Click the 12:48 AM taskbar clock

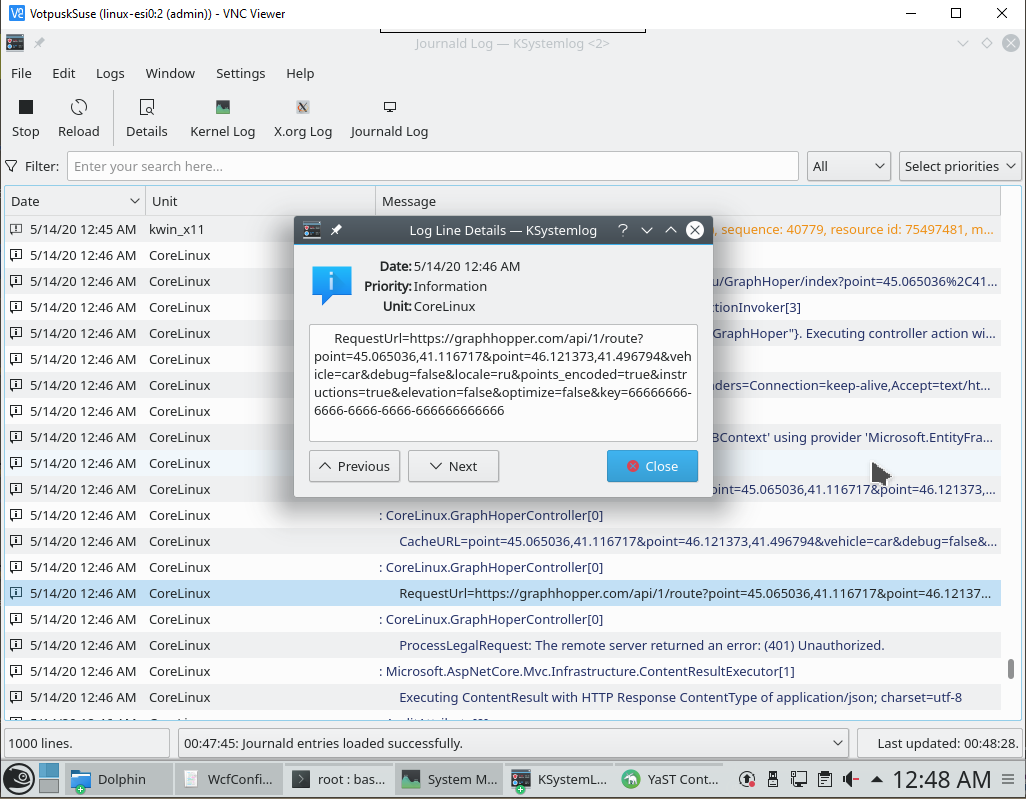(941, 779)
